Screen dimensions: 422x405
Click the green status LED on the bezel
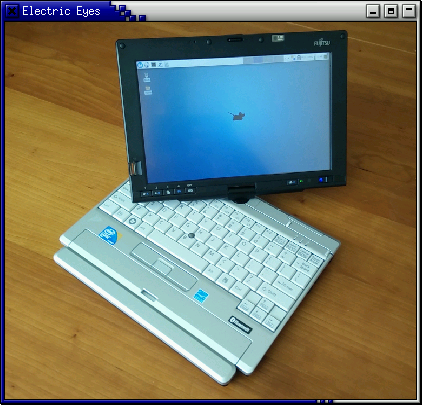click(301, 181)
